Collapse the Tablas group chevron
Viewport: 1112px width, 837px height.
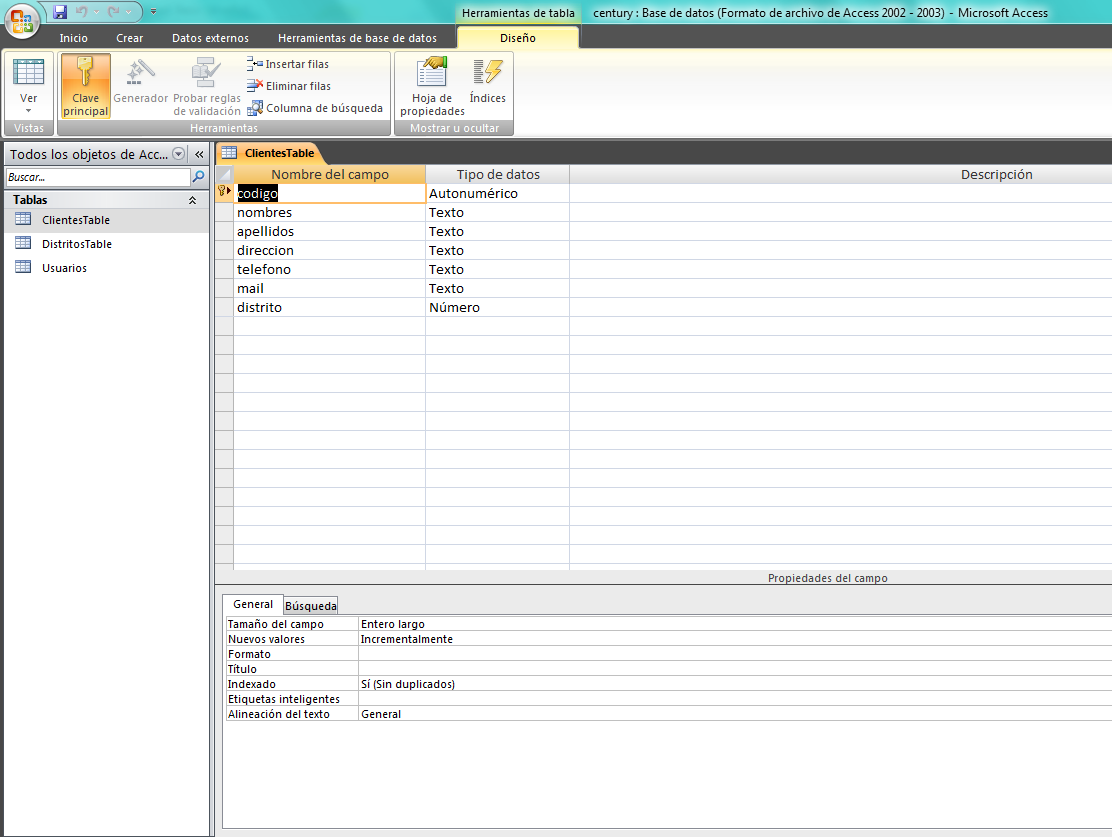(x=192, y=201)
